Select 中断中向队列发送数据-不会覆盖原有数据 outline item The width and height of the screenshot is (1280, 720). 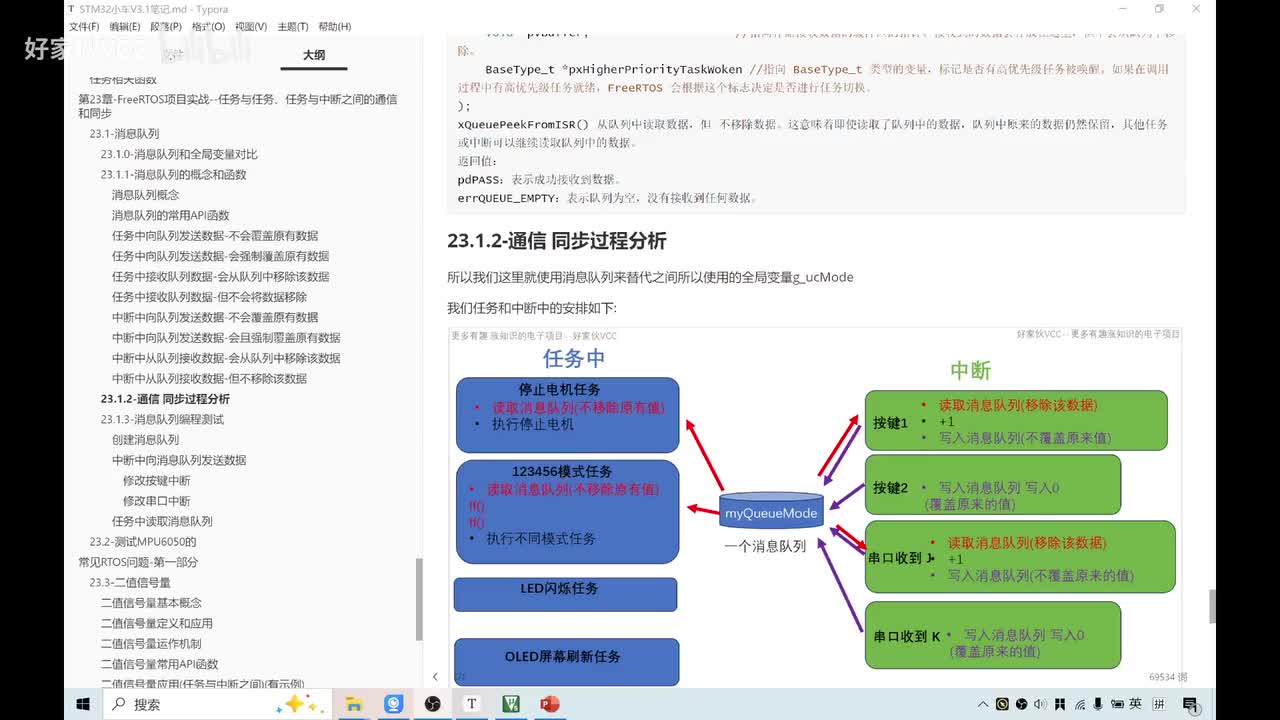[215, 317]
